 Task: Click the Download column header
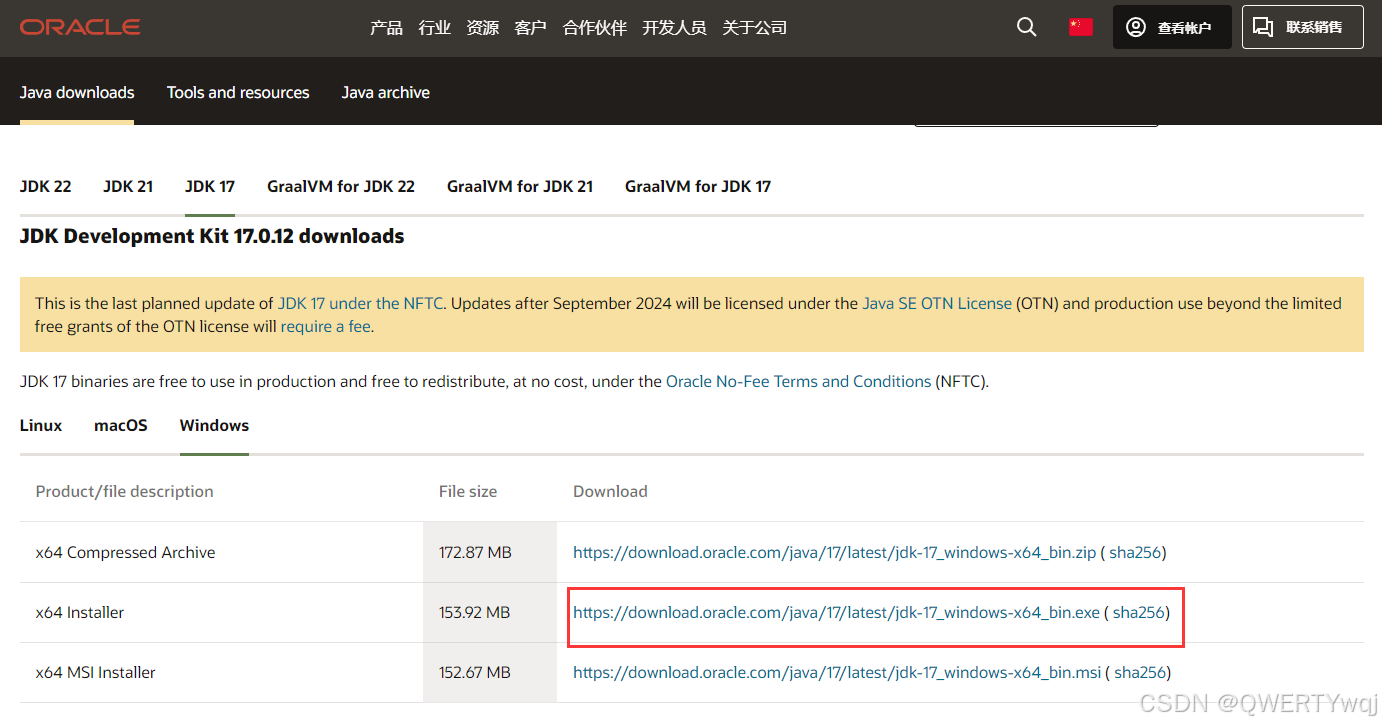coord(610,491)
